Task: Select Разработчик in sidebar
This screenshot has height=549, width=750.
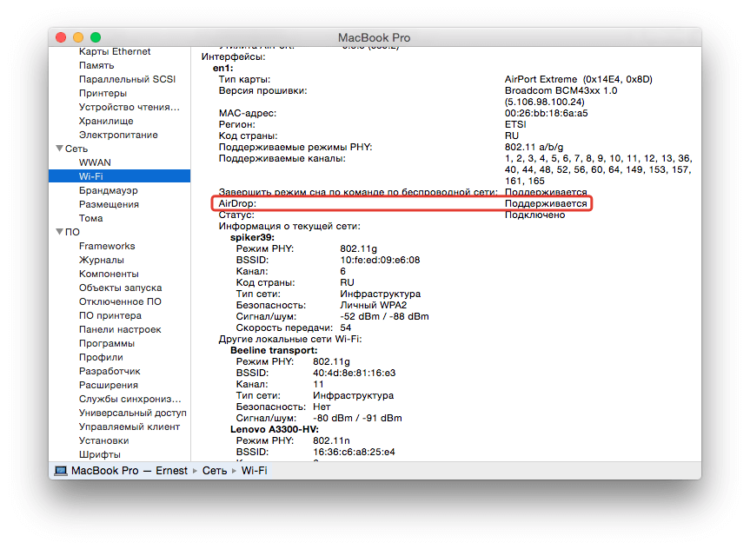Action: pyautogui.click(x=110, y=371)
